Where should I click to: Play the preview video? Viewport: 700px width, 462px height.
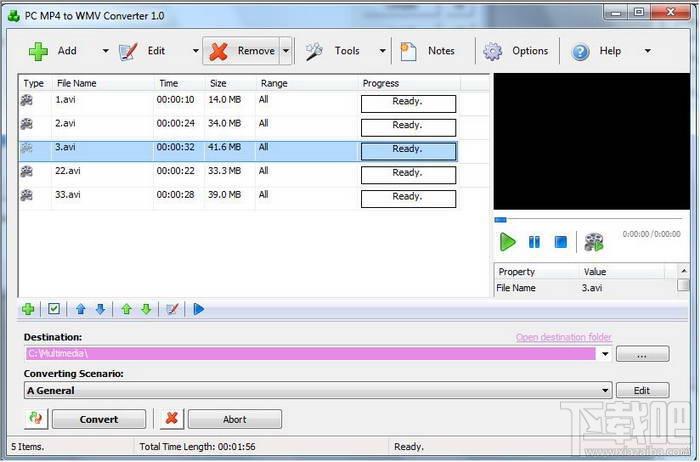coord(508,242)
